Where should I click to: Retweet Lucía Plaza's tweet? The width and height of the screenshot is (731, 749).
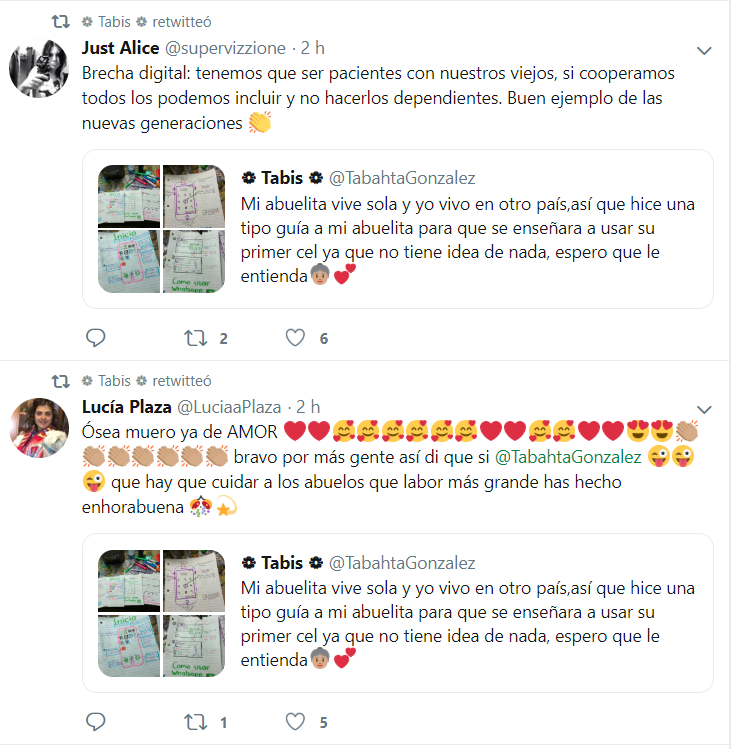coord(196,722)
